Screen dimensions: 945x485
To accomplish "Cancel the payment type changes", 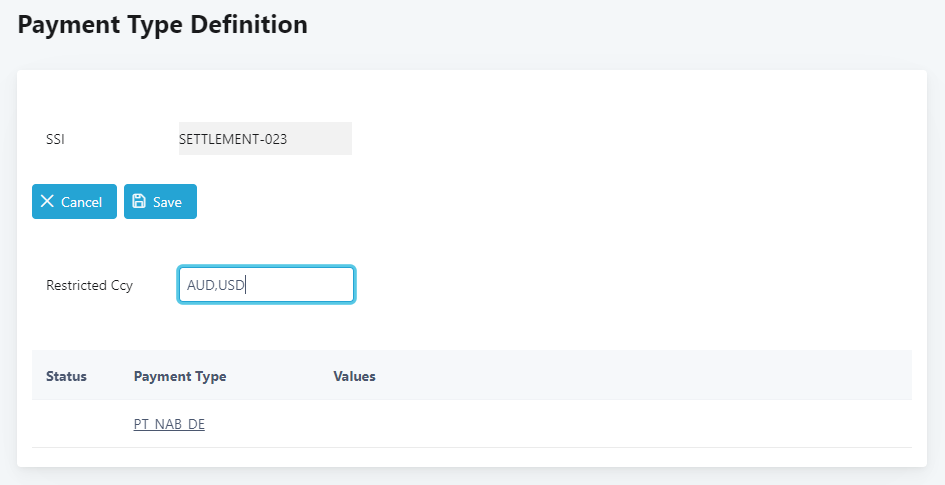I will 74,201.
